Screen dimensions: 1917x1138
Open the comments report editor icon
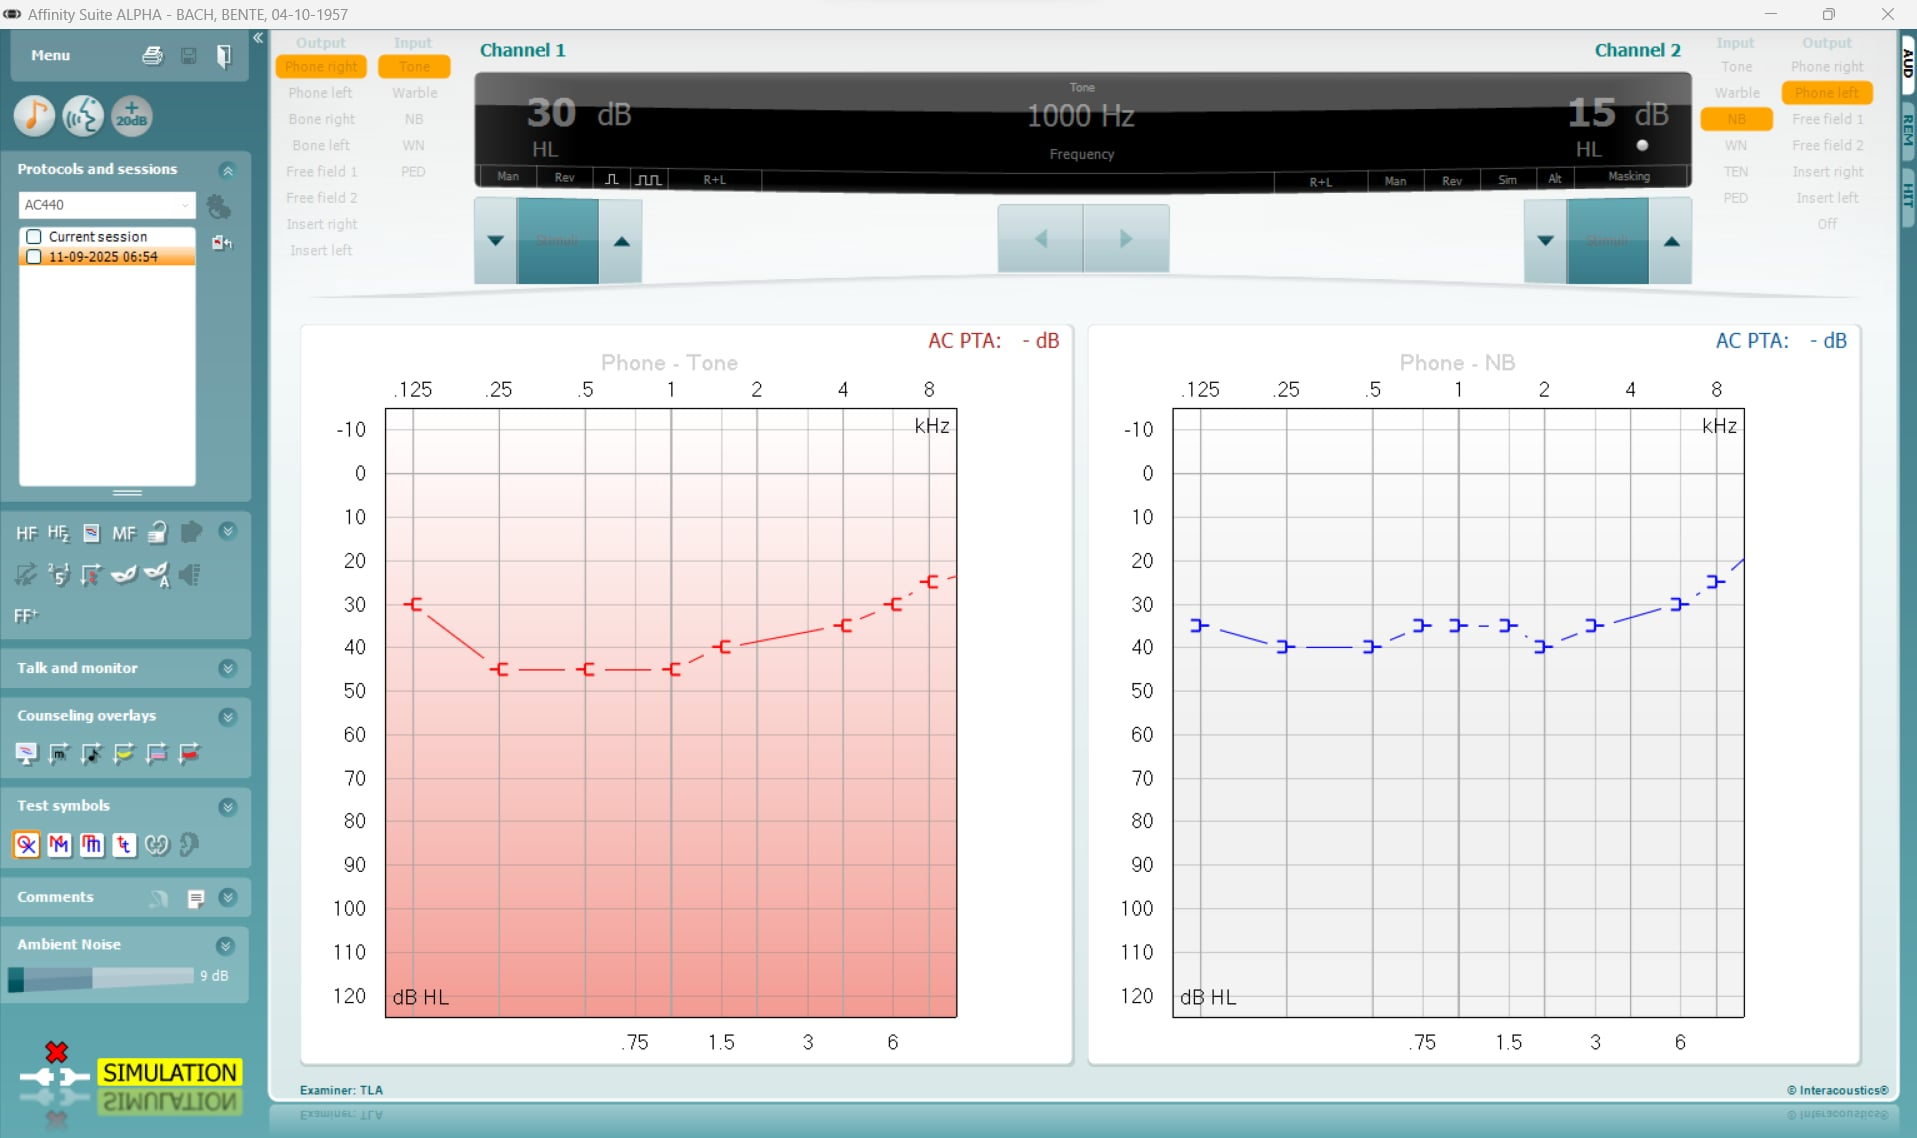[196, 898]
